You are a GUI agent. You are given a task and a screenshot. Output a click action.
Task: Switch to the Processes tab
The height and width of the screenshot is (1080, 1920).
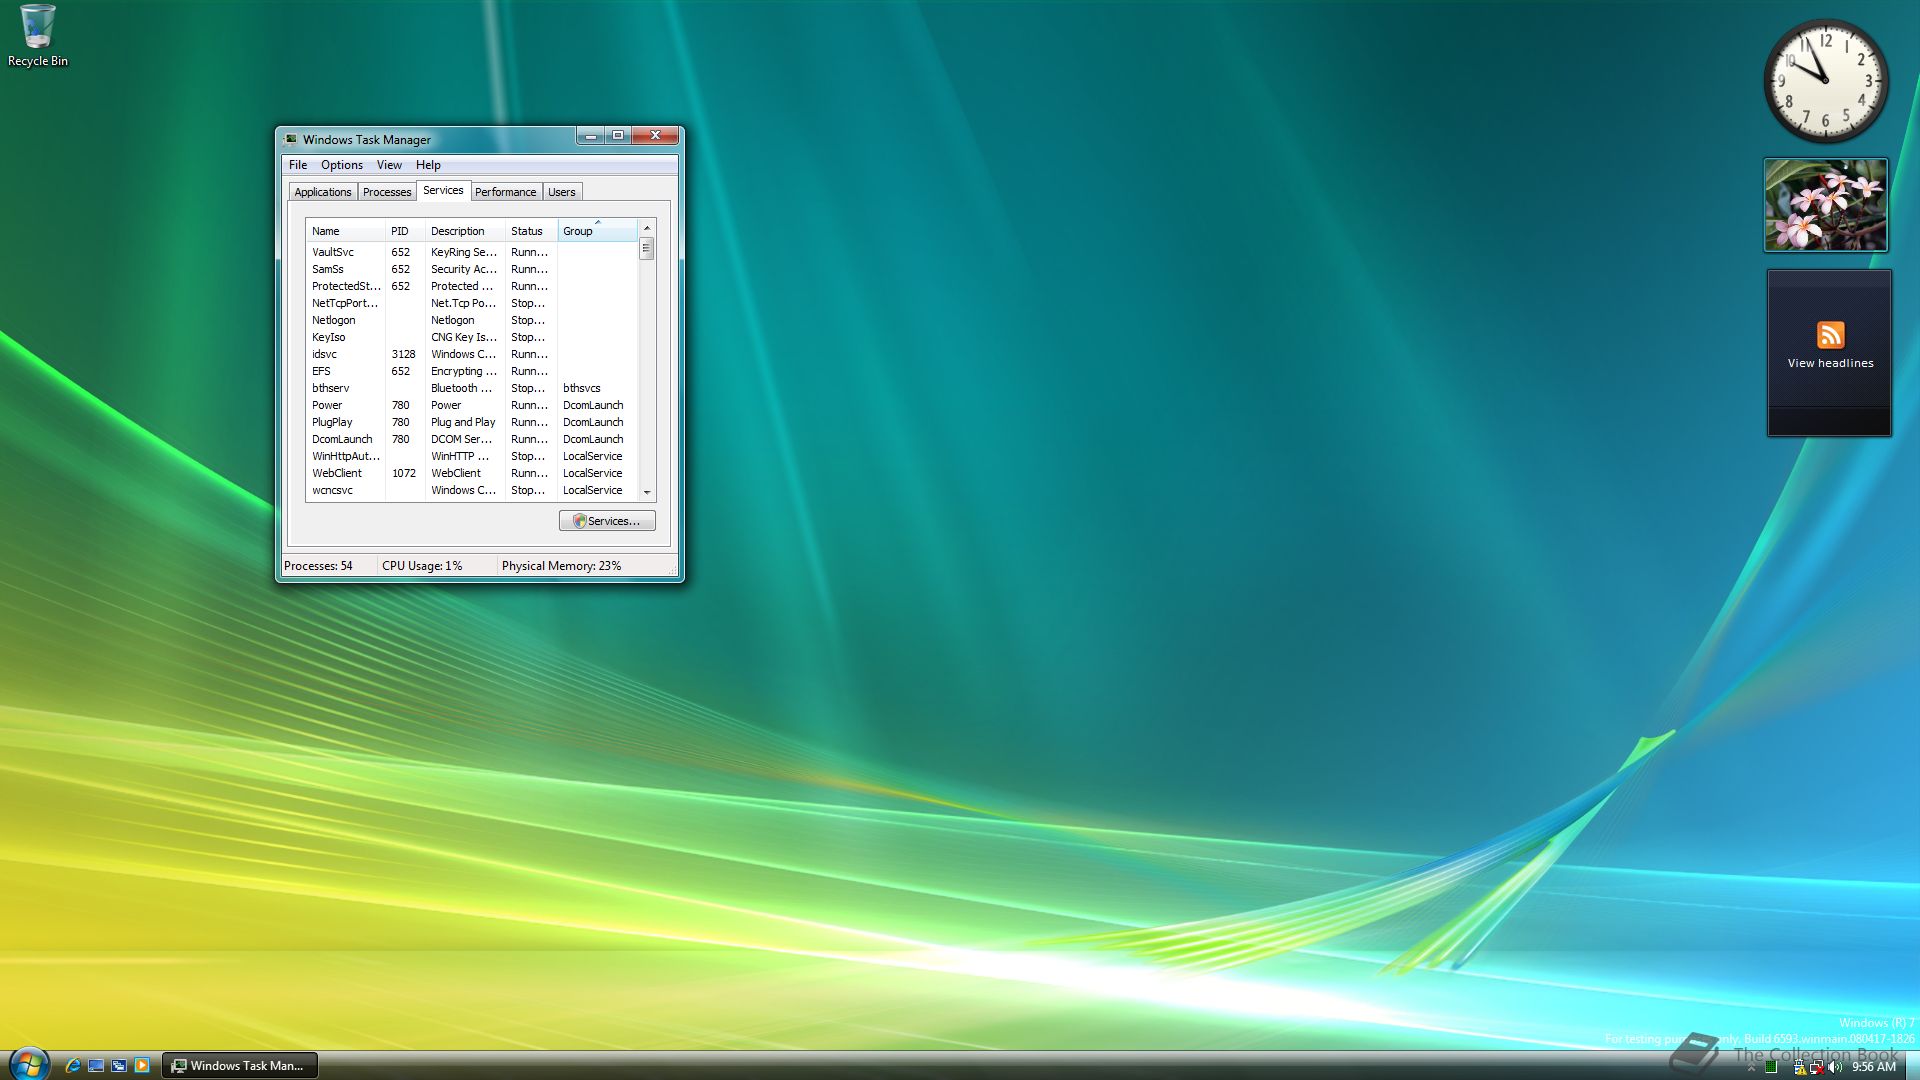click(x=387, y=192)
